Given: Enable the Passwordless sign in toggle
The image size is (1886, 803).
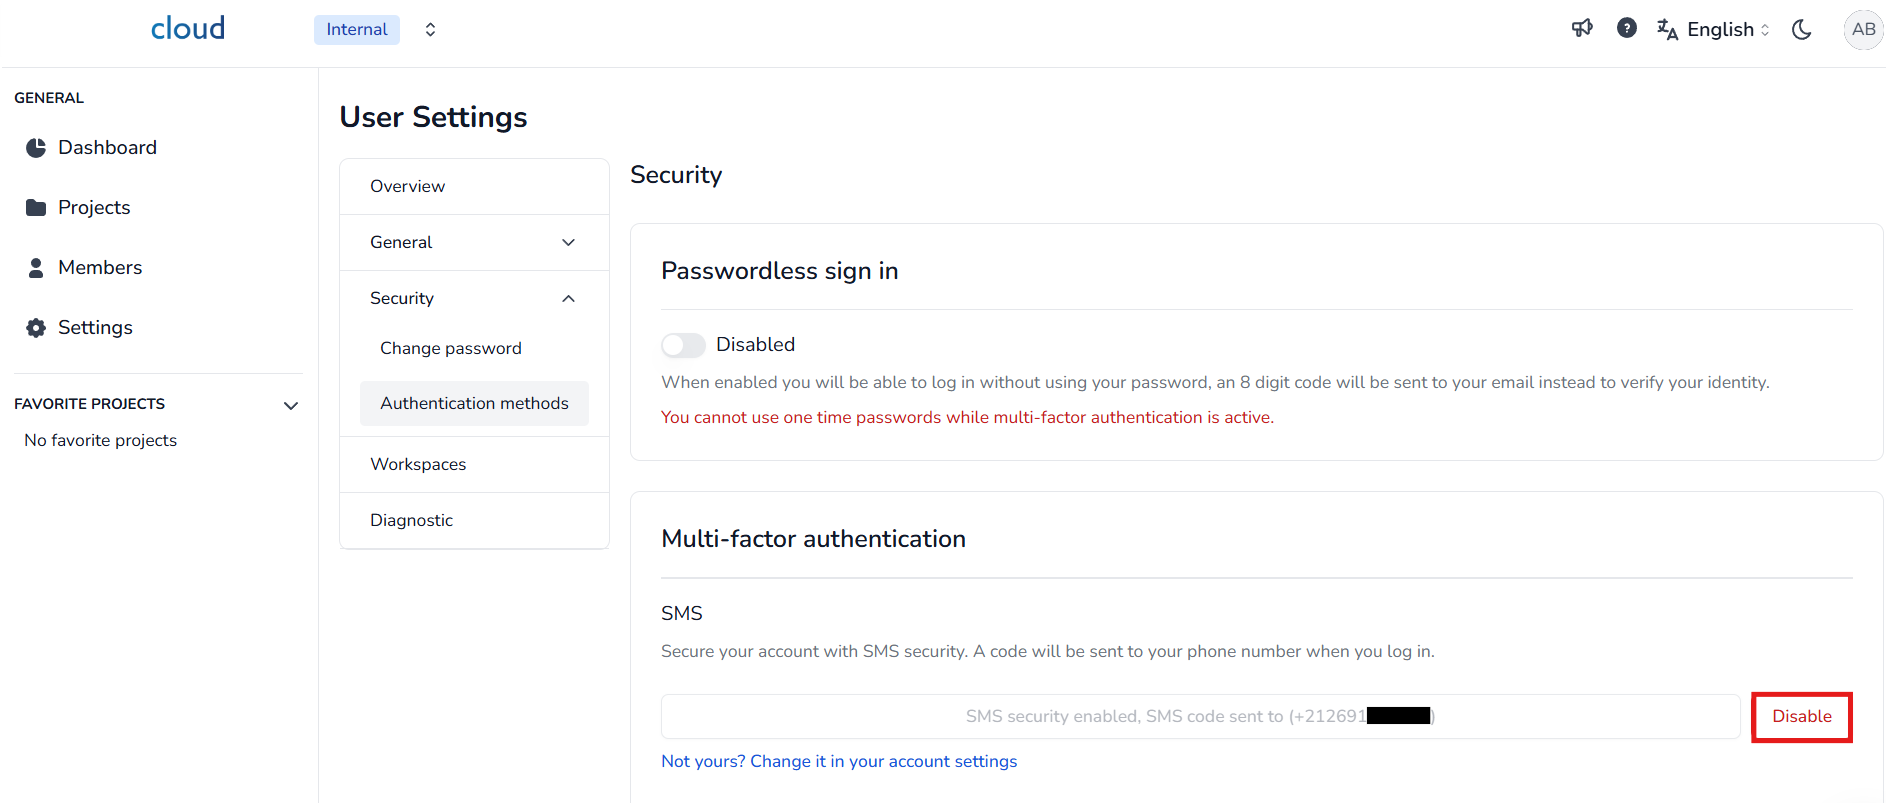Looking at the screenshot, I should click(683, 345).
